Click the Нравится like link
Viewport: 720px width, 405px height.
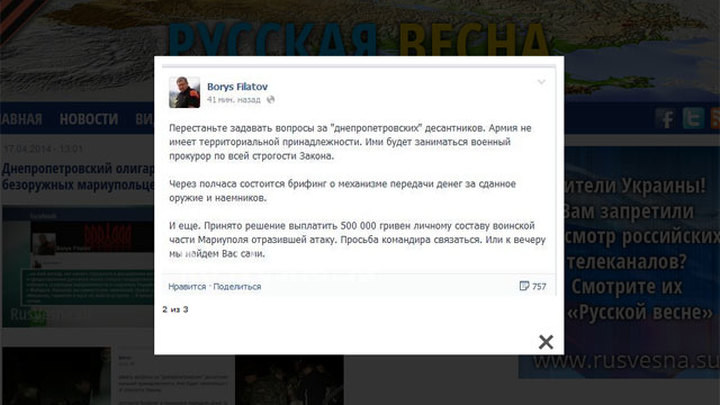point(187,287)
